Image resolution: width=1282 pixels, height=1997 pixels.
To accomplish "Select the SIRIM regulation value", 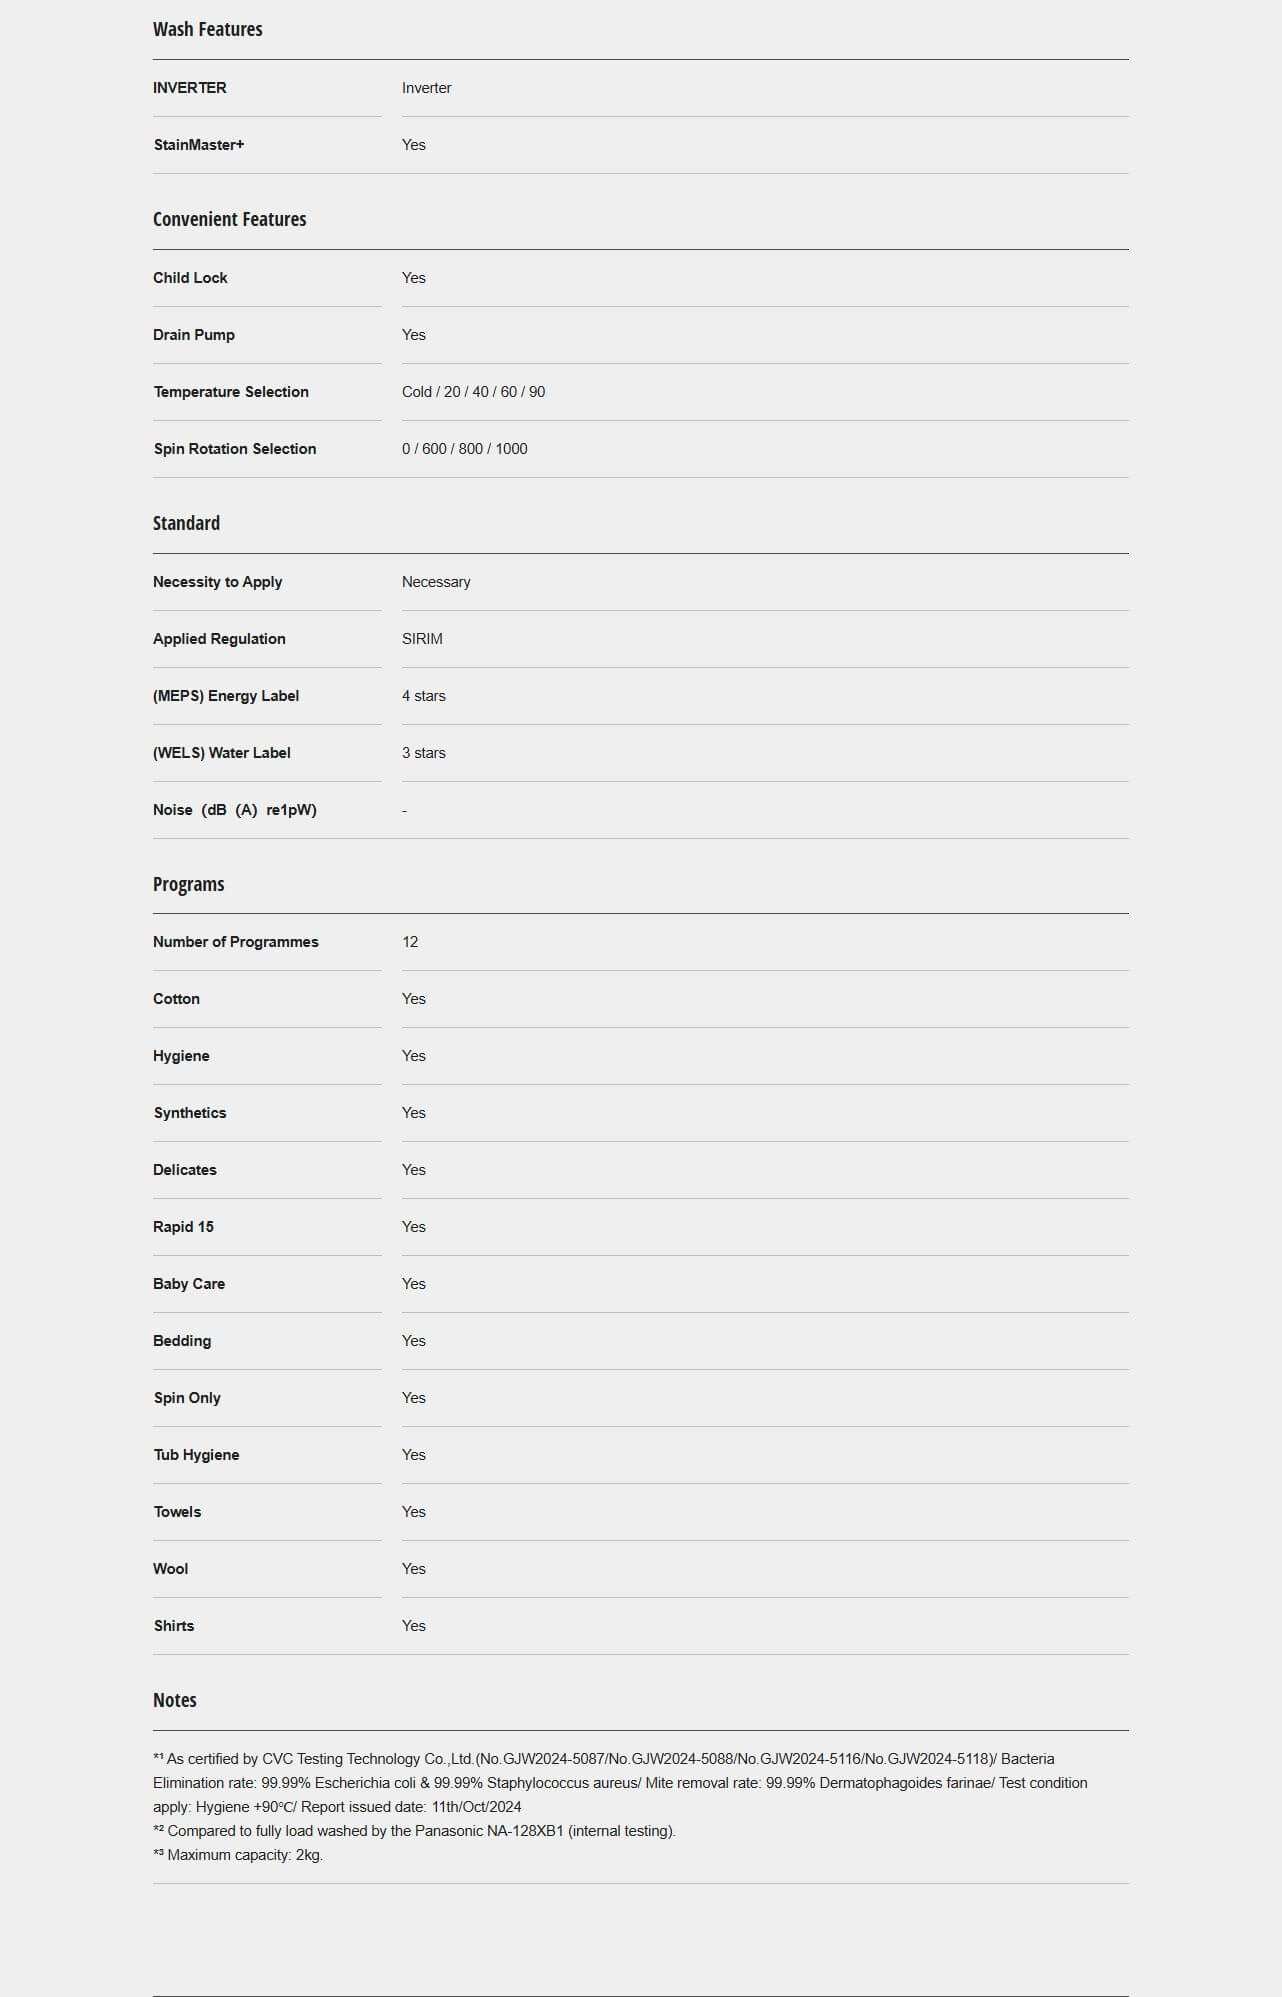I will (422, 639).
